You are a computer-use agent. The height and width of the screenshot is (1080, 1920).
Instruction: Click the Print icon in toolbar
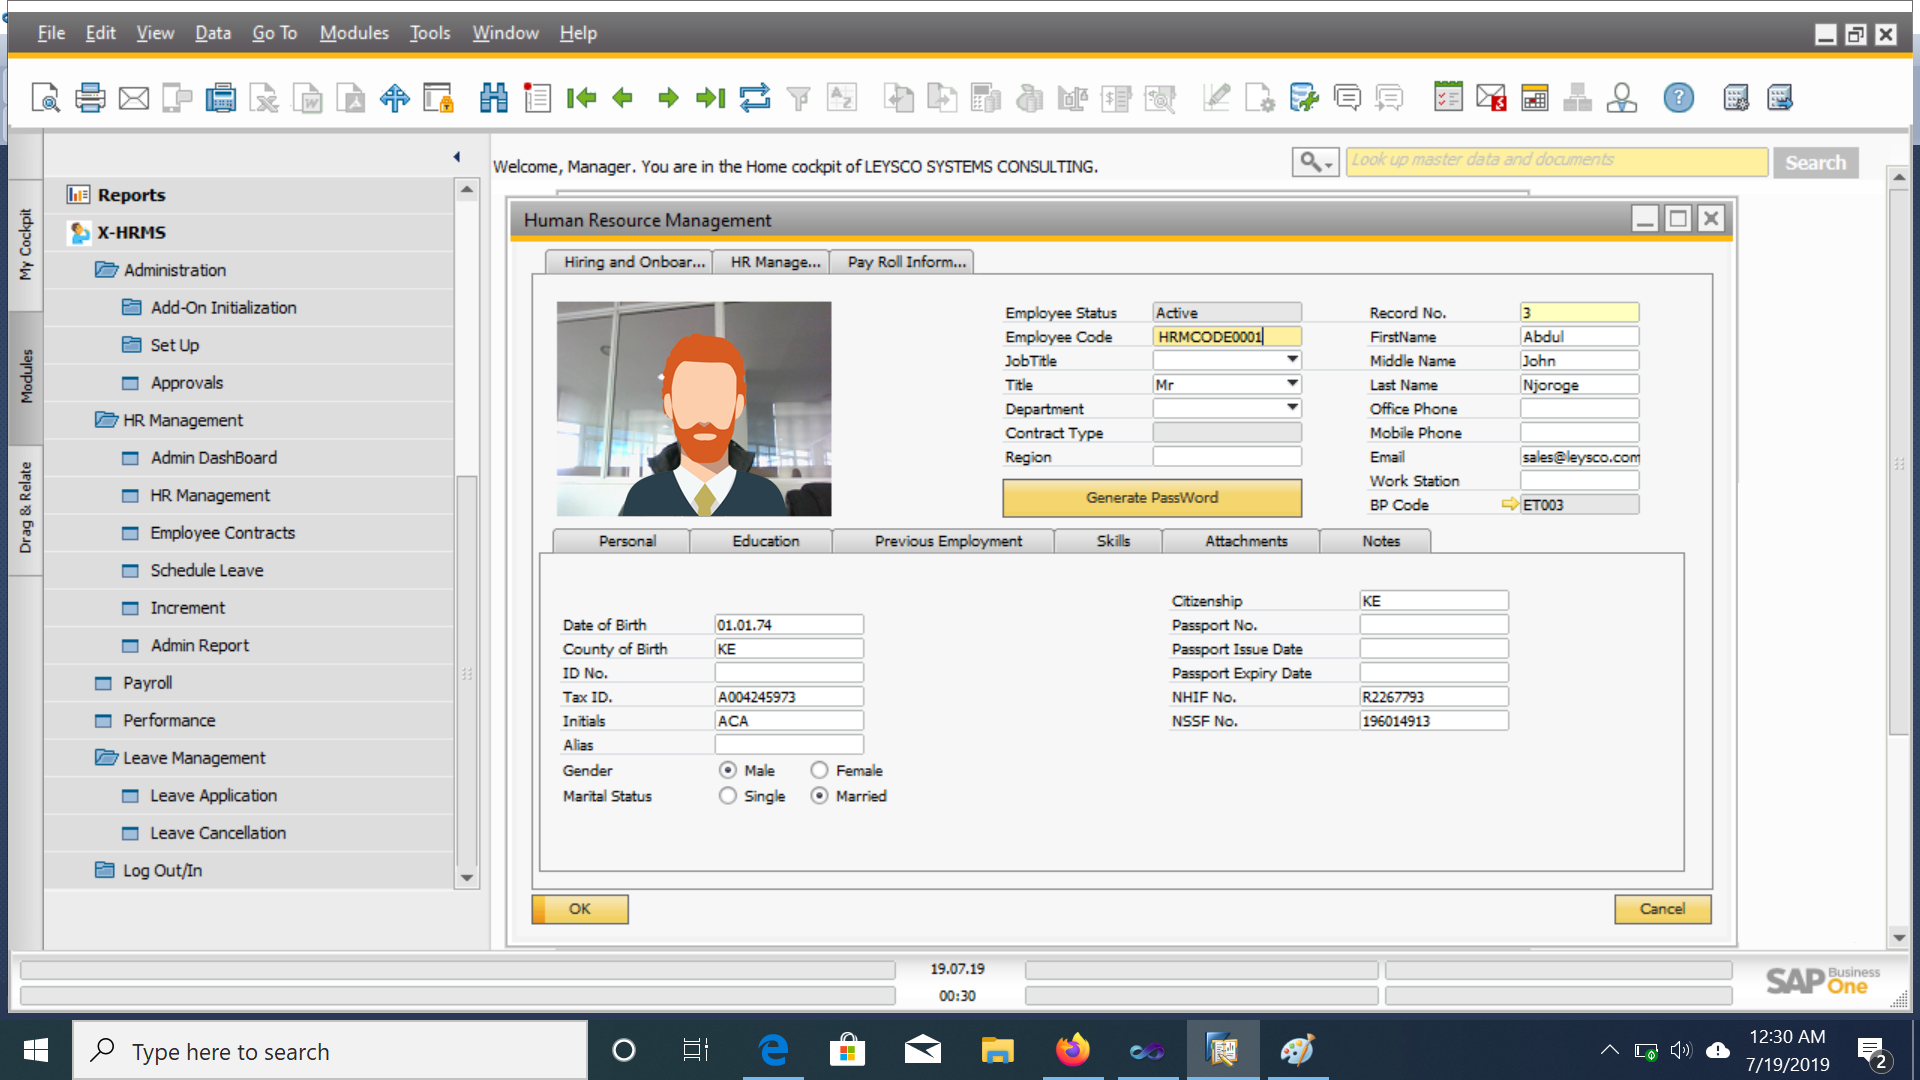90,98
